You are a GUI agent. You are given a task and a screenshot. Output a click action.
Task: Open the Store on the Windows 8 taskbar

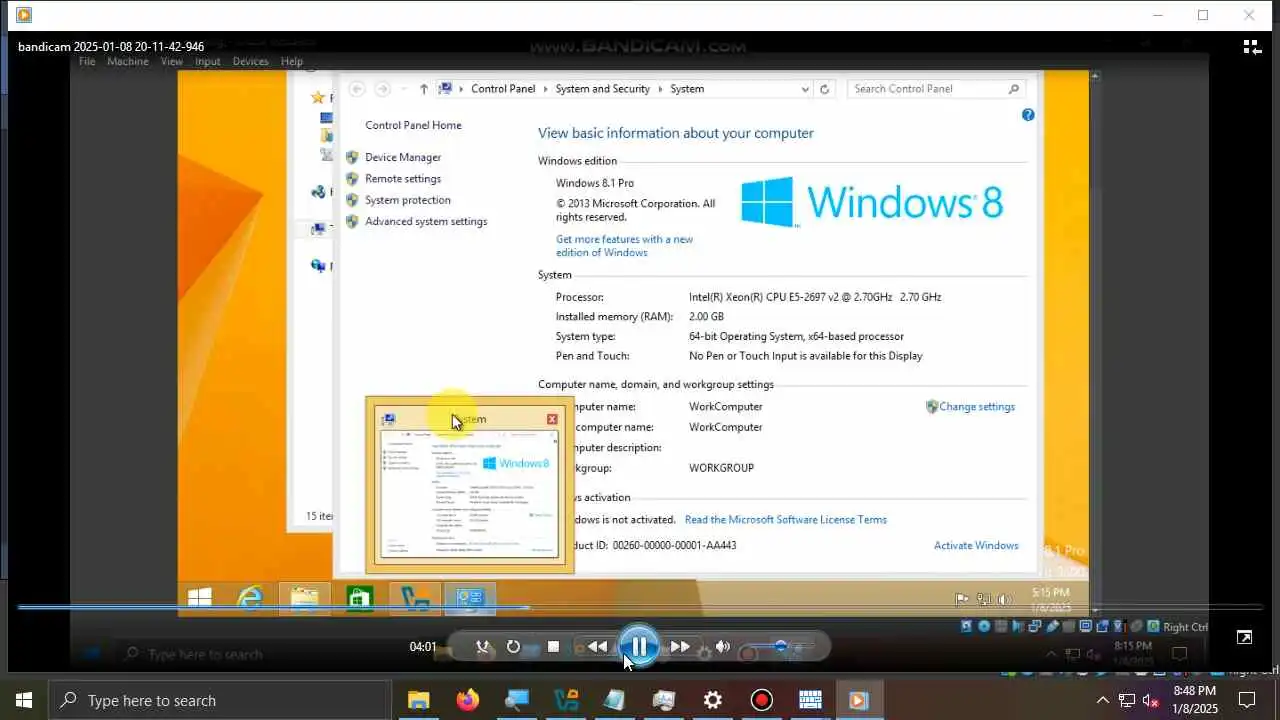[359, 598]
